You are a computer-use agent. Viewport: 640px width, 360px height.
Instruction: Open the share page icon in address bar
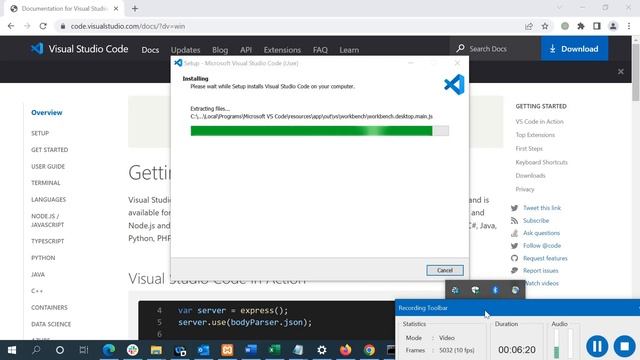pos(529,26)
